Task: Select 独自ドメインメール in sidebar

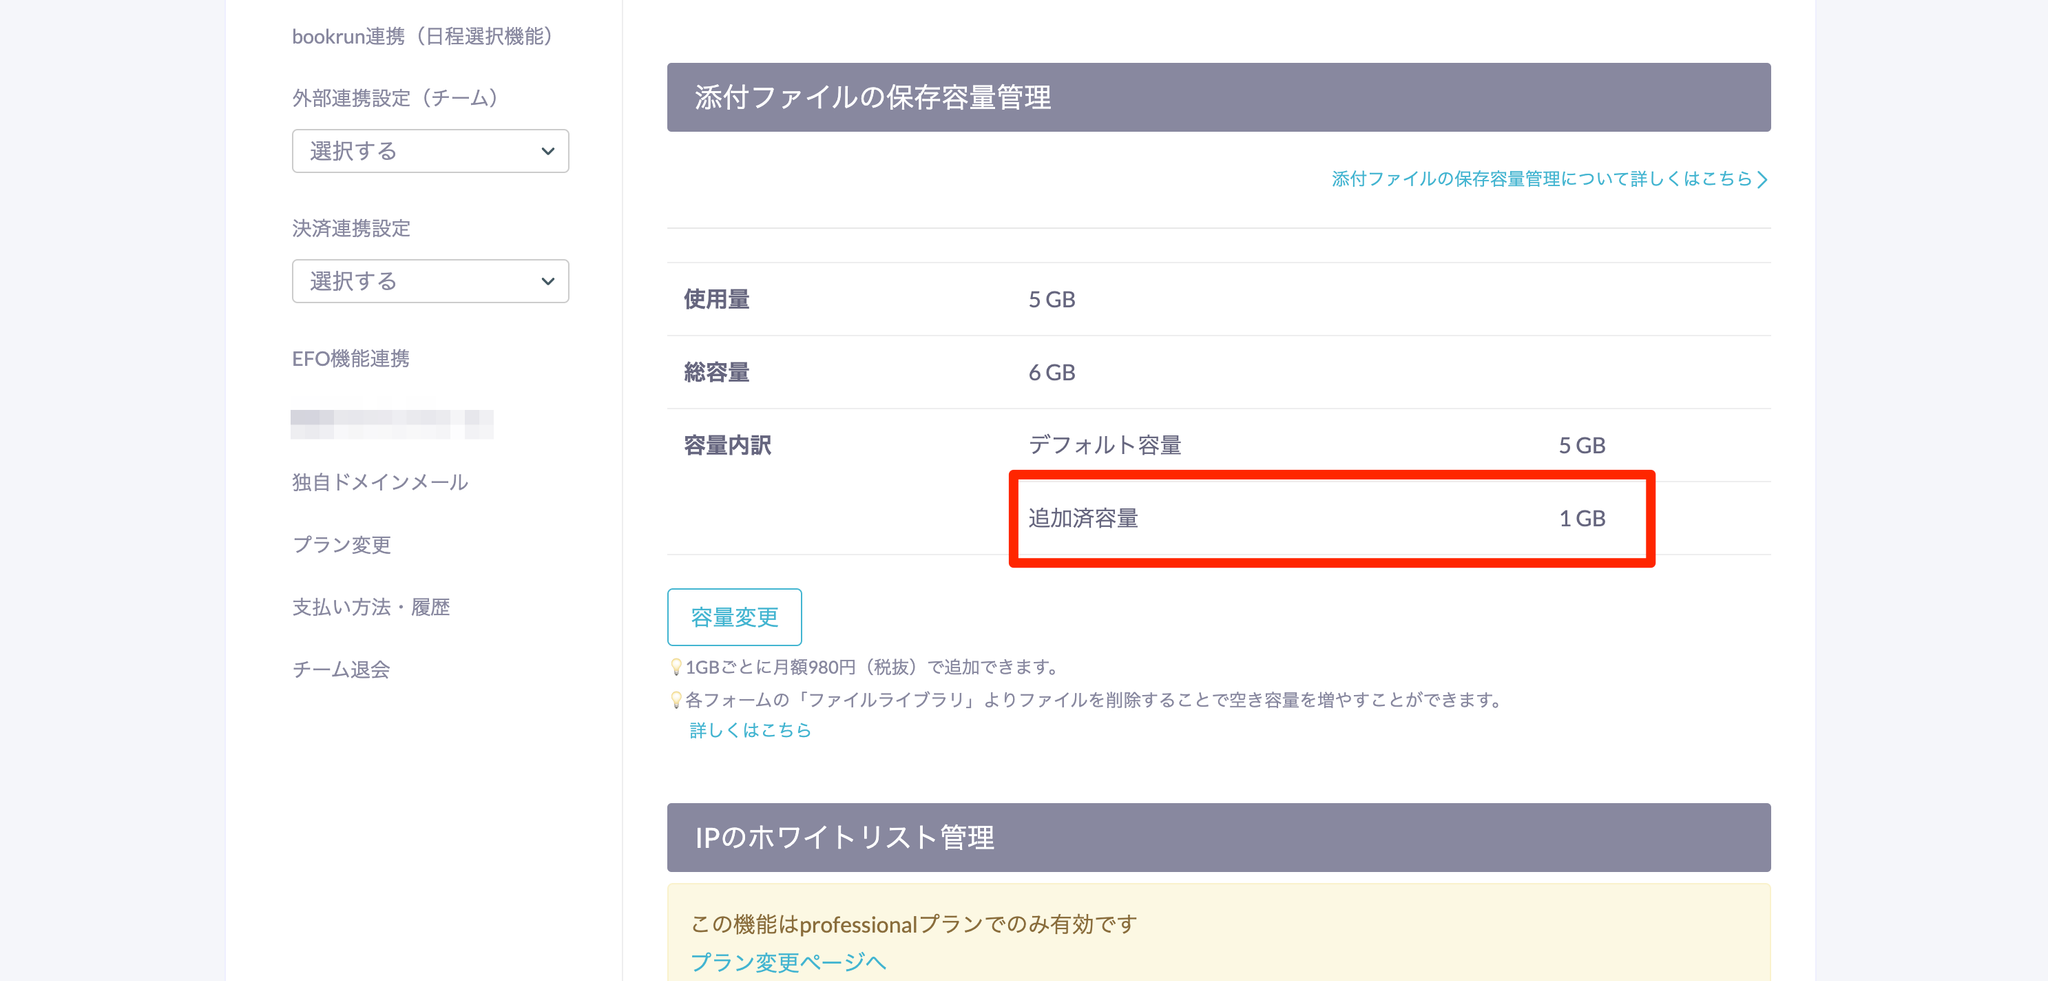Action: 380,482
